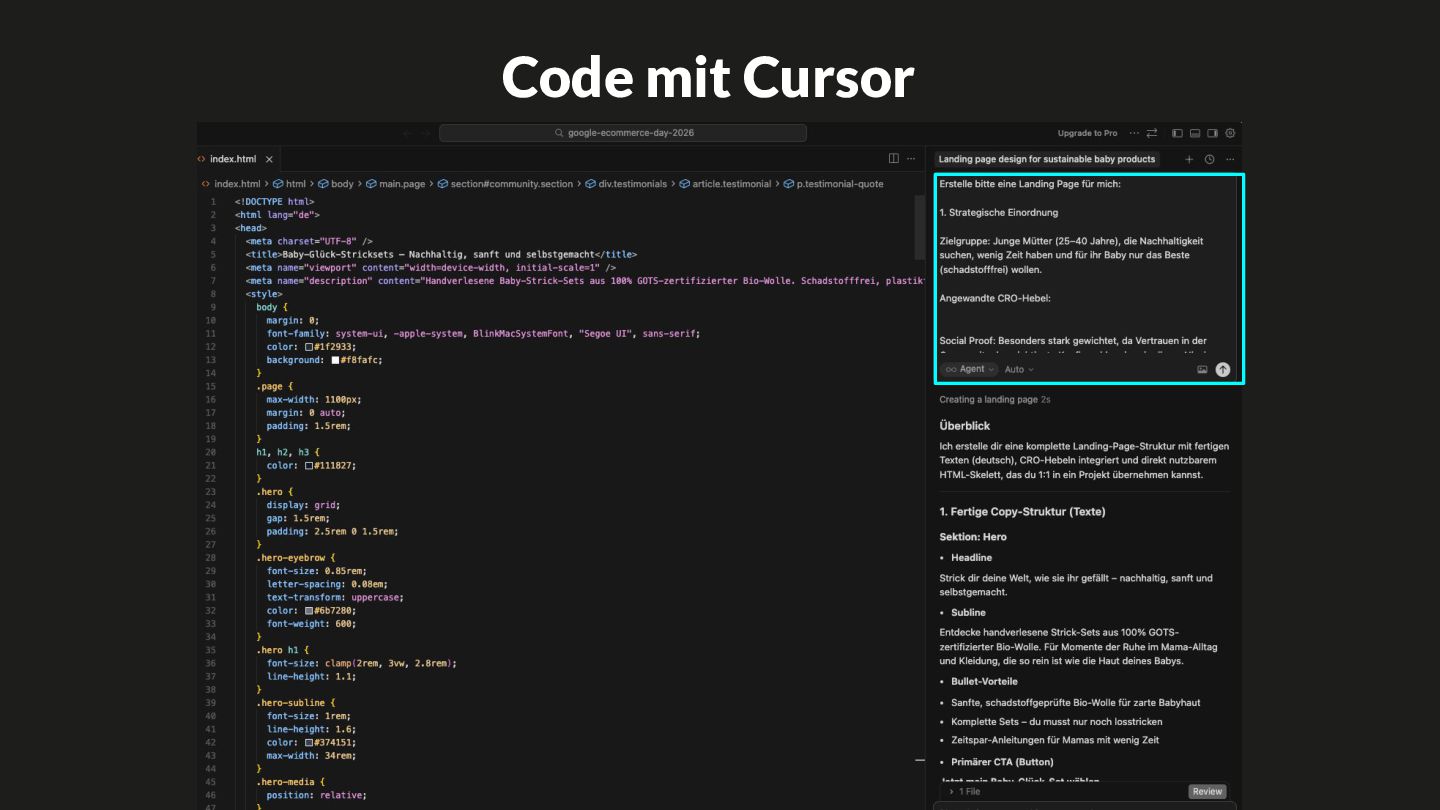Click the 'font-weight: 600;' line

311,624
